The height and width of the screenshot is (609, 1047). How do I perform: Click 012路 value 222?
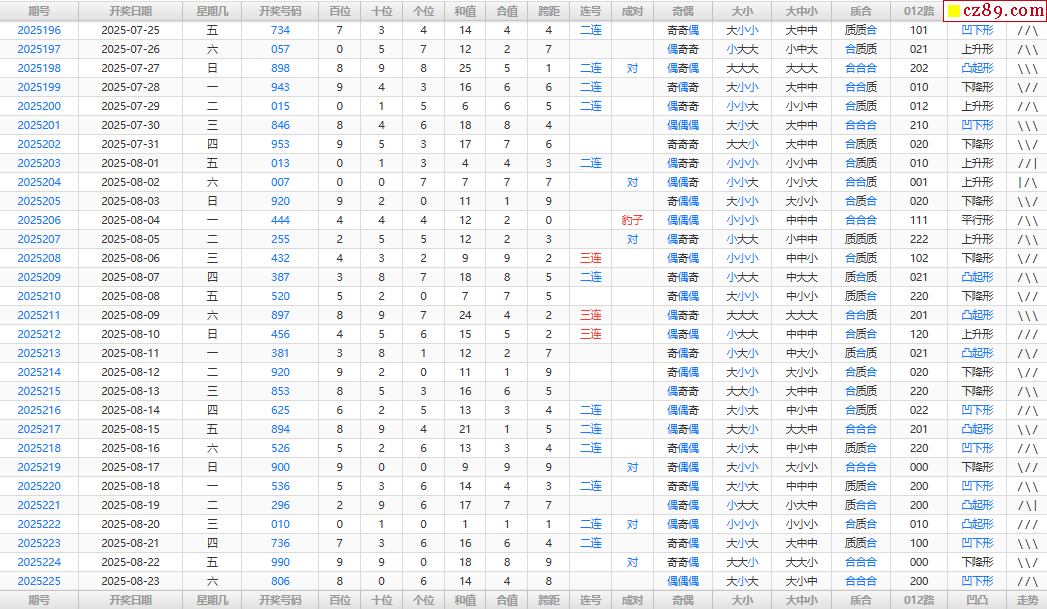click(919, 239)
